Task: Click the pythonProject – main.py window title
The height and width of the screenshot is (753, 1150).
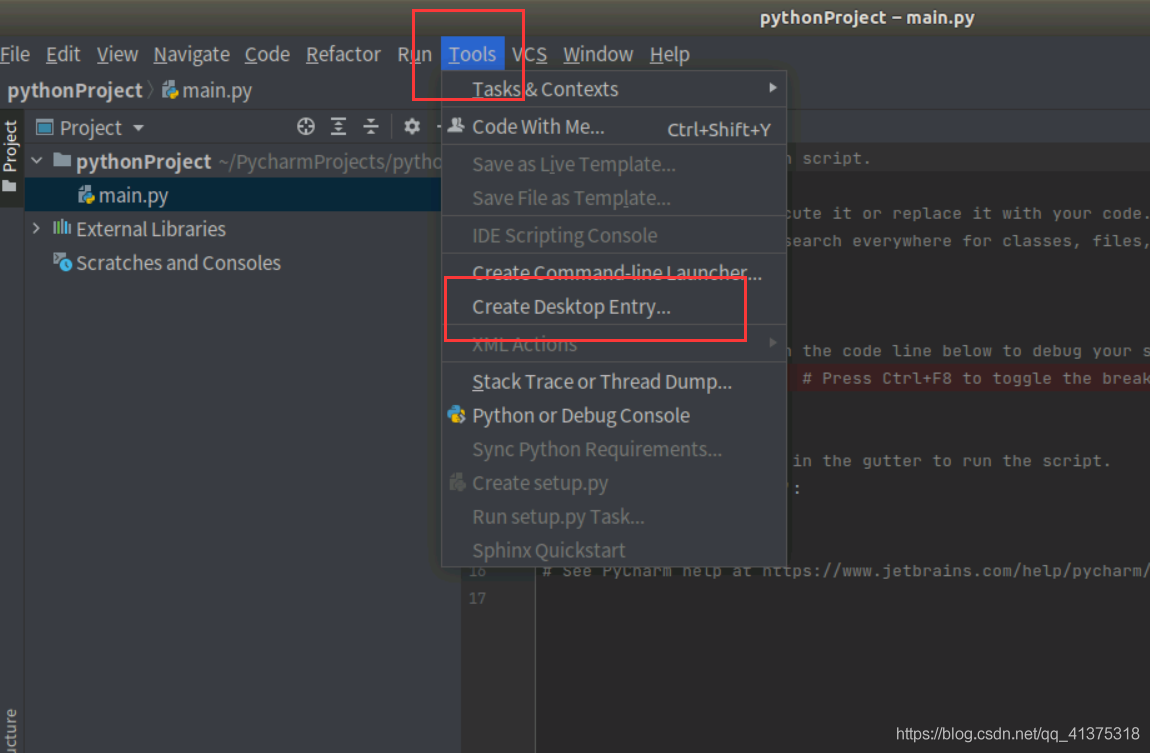Action: [x=867, y=18]
